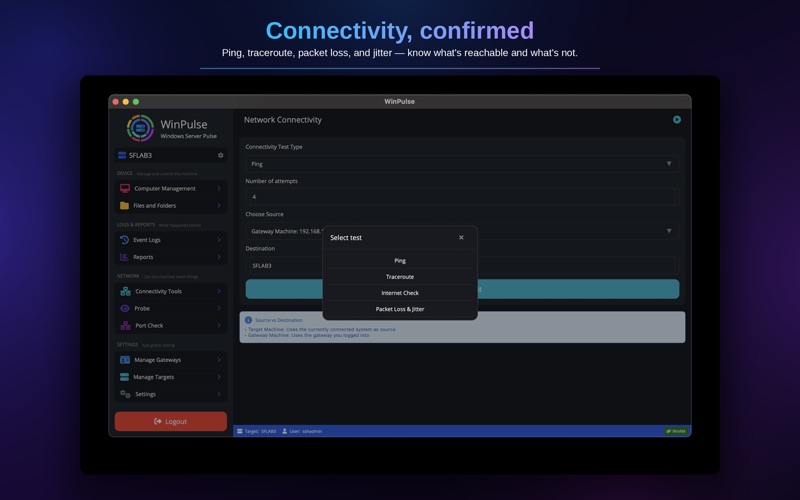
Task: Click the Connectivity Test Type label
Action: (x=274, y=147)
